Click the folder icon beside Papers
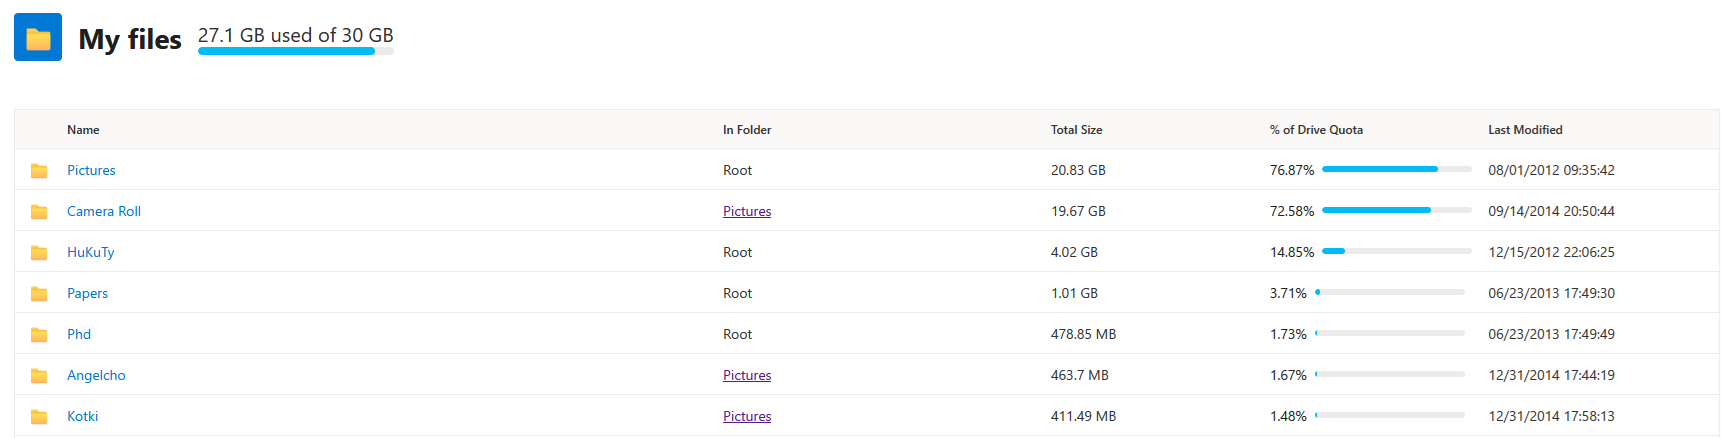Image resolution: width=1723 pixels, height=438 pixels. (x=39, y=294)
